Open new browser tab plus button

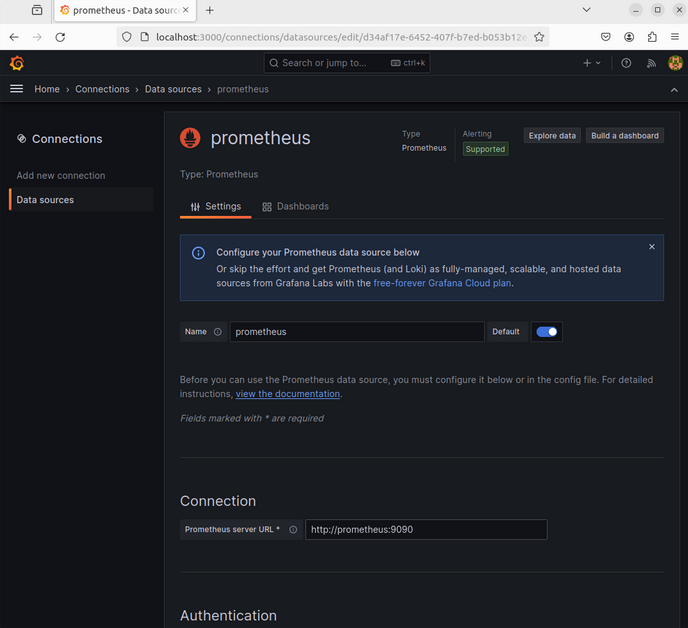[210, 10]
